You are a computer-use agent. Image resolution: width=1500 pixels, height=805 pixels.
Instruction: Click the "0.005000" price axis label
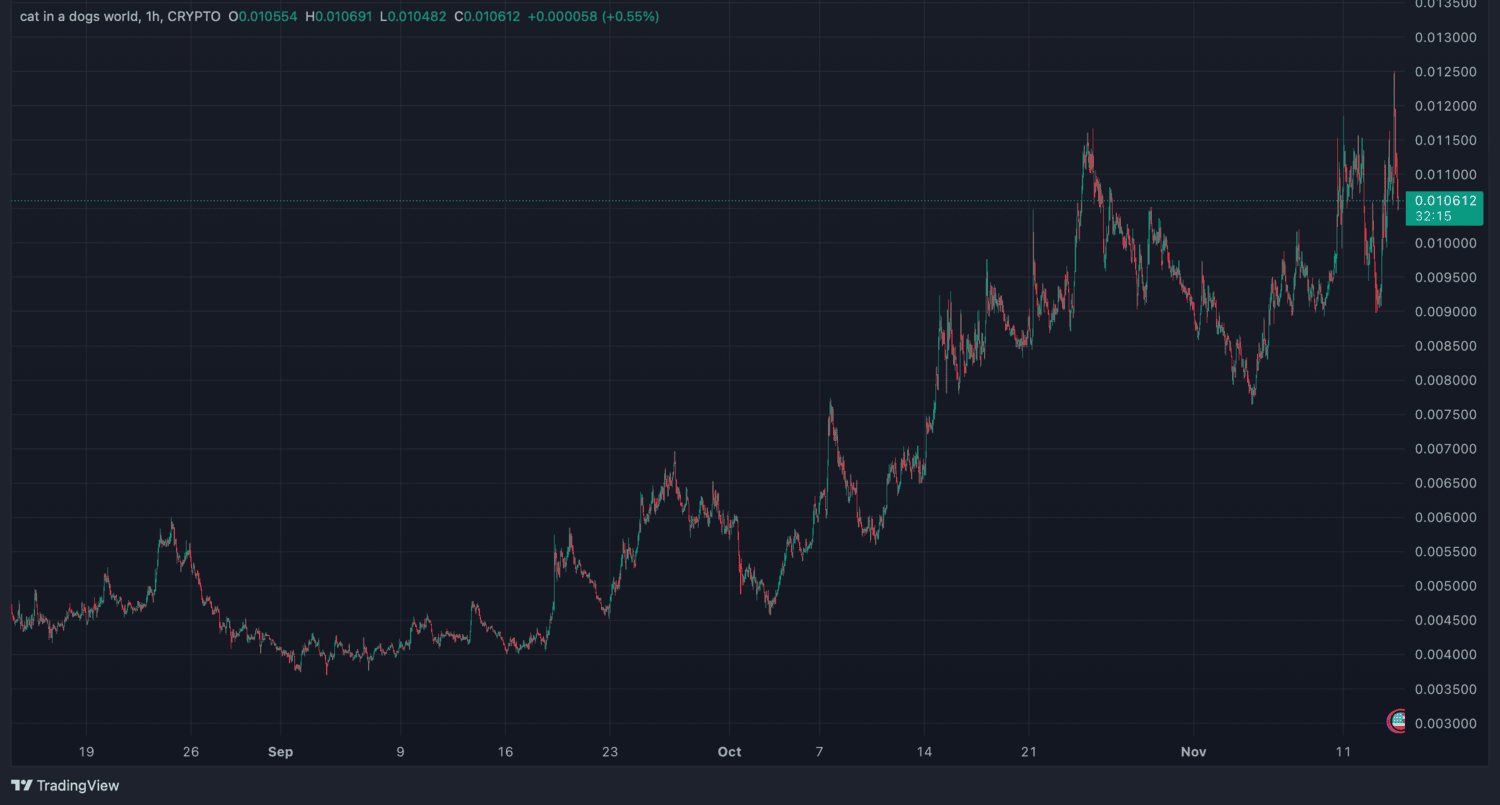(1448, 586)
